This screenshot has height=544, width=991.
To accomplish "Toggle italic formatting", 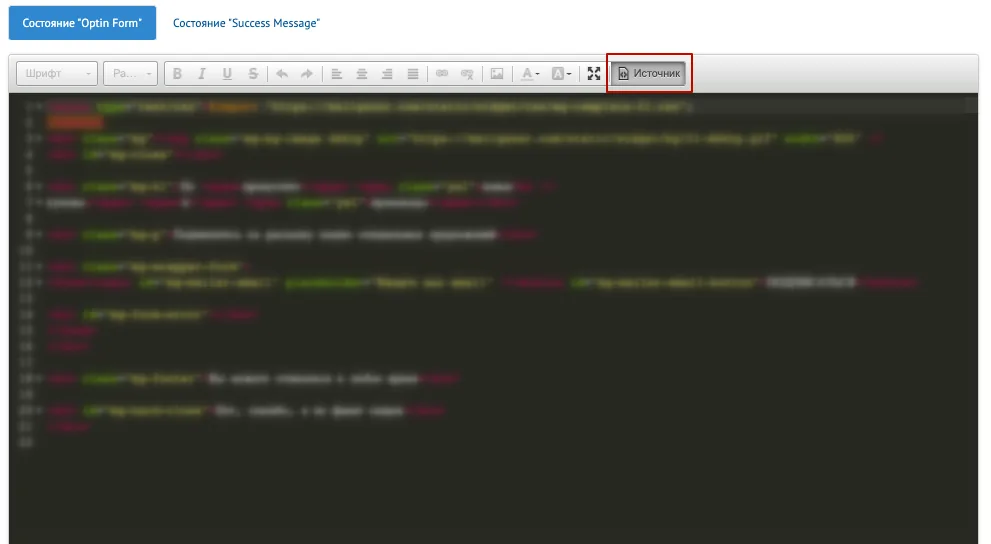I will coord(202,74).
